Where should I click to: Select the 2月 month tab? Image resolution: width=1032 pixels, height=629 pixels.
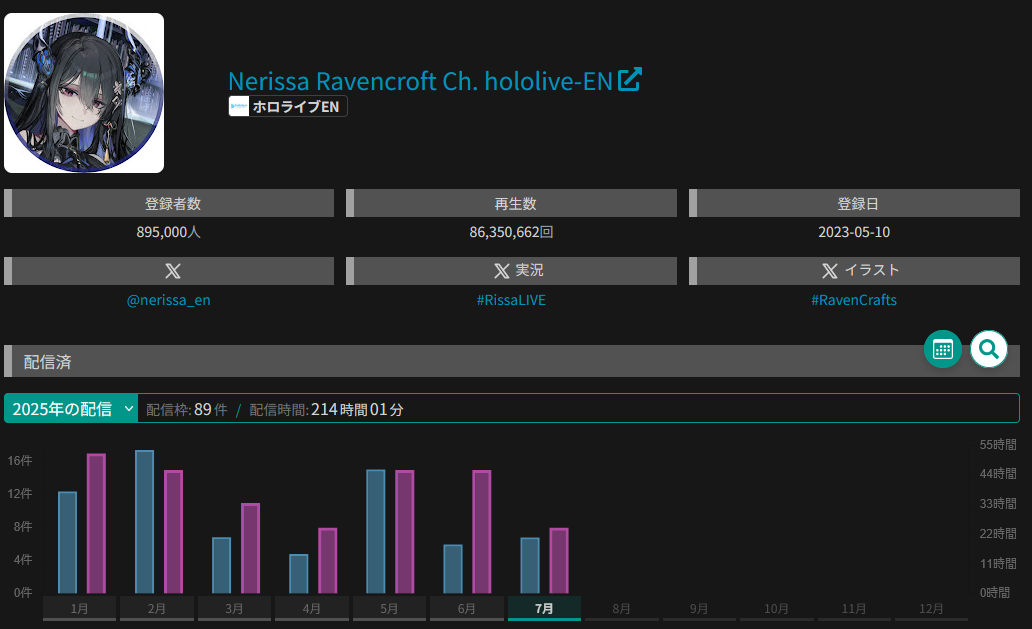(157, 609)
